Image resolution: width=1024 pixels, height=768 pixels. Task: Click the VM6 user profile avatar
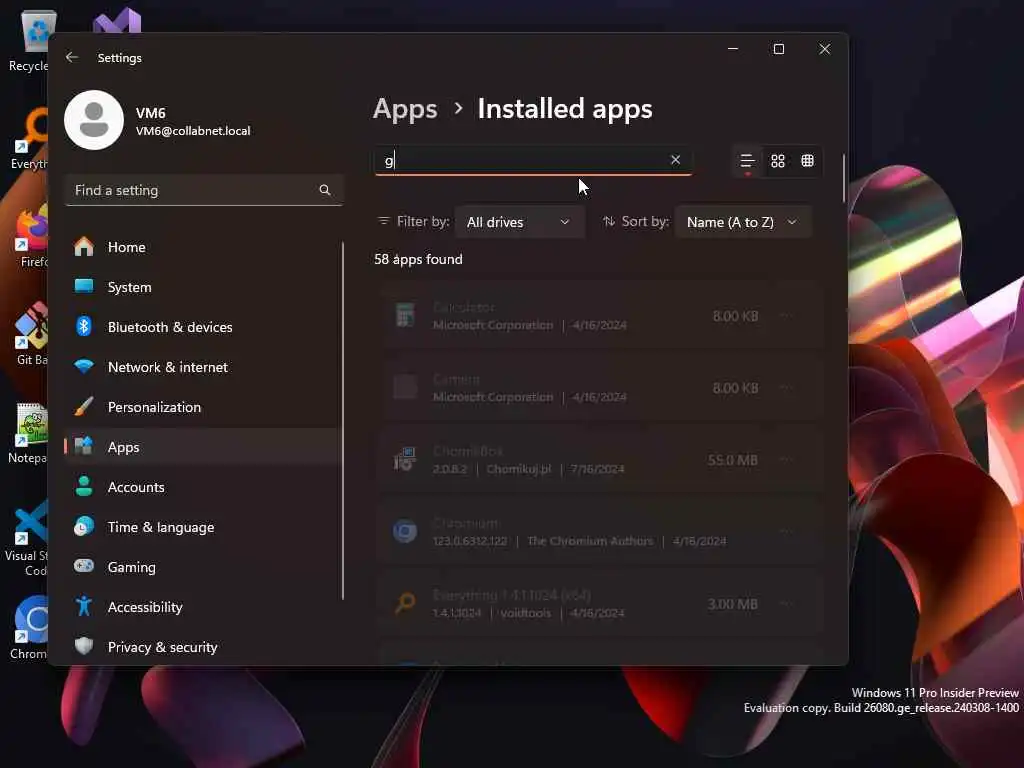pos(94,120)
